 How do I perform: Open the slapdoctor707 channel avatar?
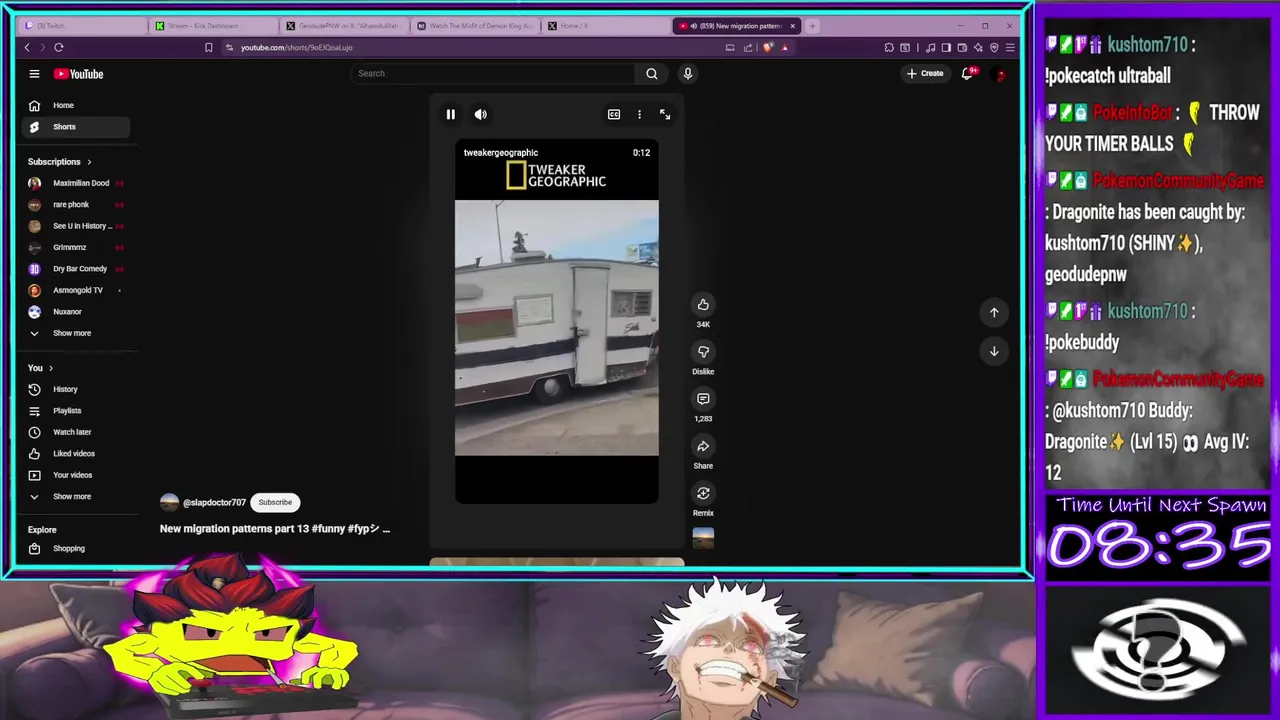(169, 502)
